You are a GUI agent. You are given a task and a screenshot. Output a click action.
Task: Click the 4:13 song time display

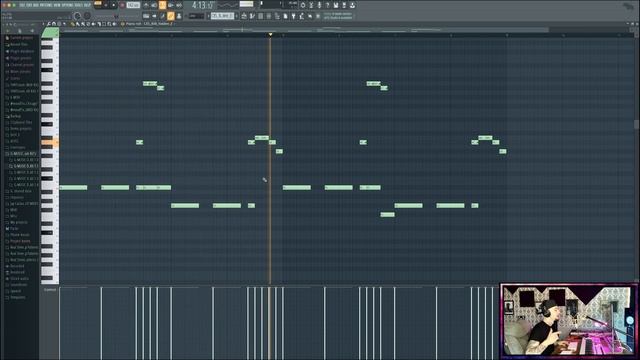tap(202, 5)
